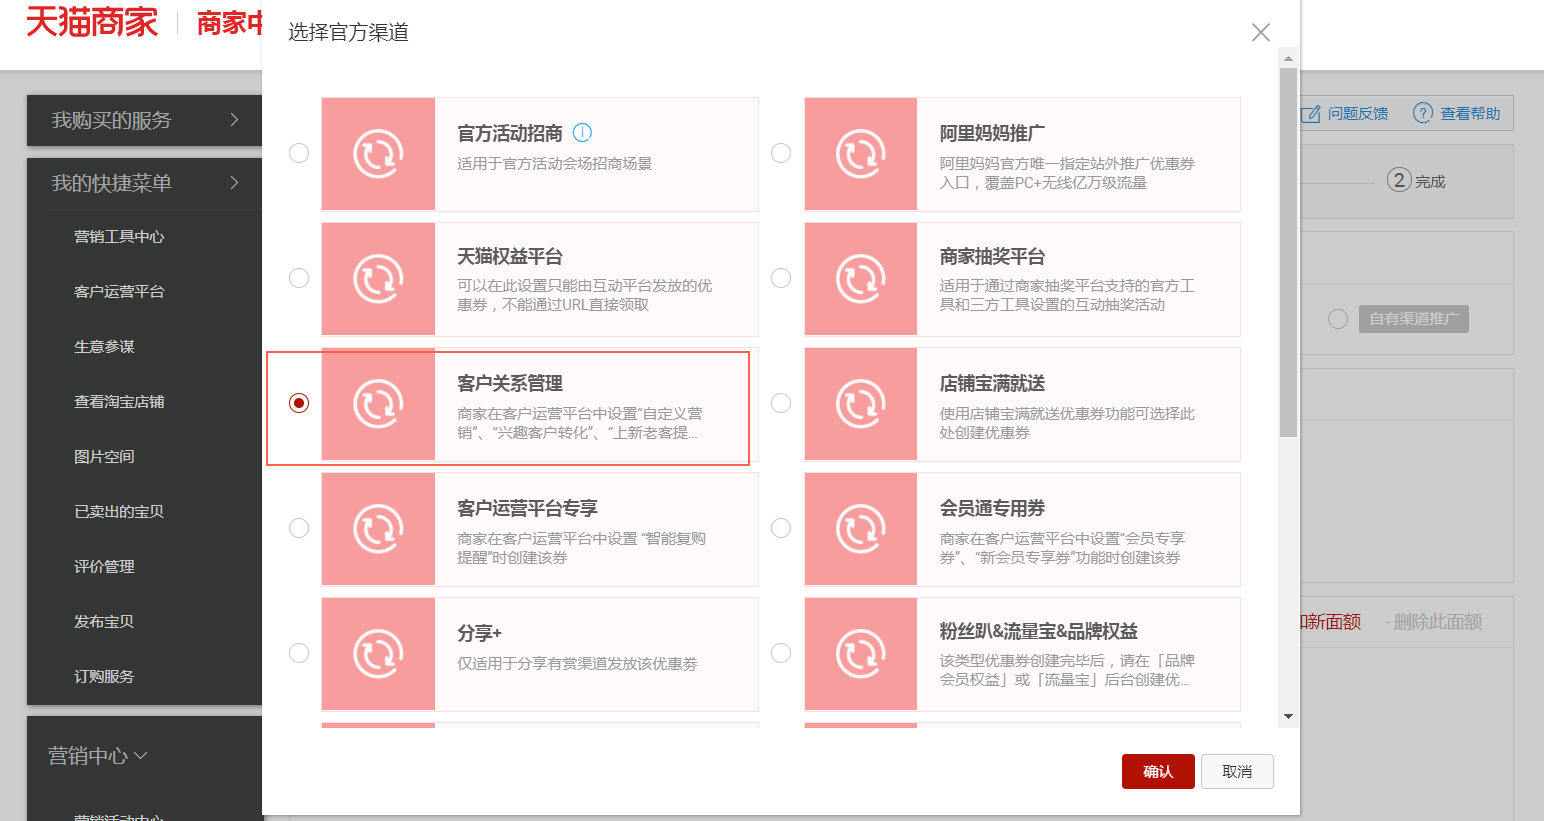Image resolution: width=1544 pixels, height=821 pixels.
Task: Select the 店铺宝满就送 radio button
Action: click(781, 403)
